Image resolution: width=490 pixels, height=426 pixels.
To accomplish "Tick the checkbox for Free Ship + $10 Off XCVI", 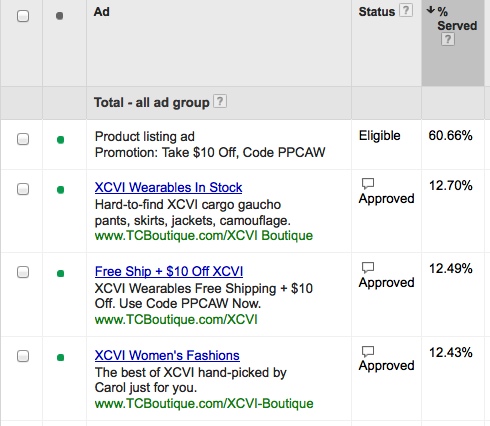I will click(23, 272).
